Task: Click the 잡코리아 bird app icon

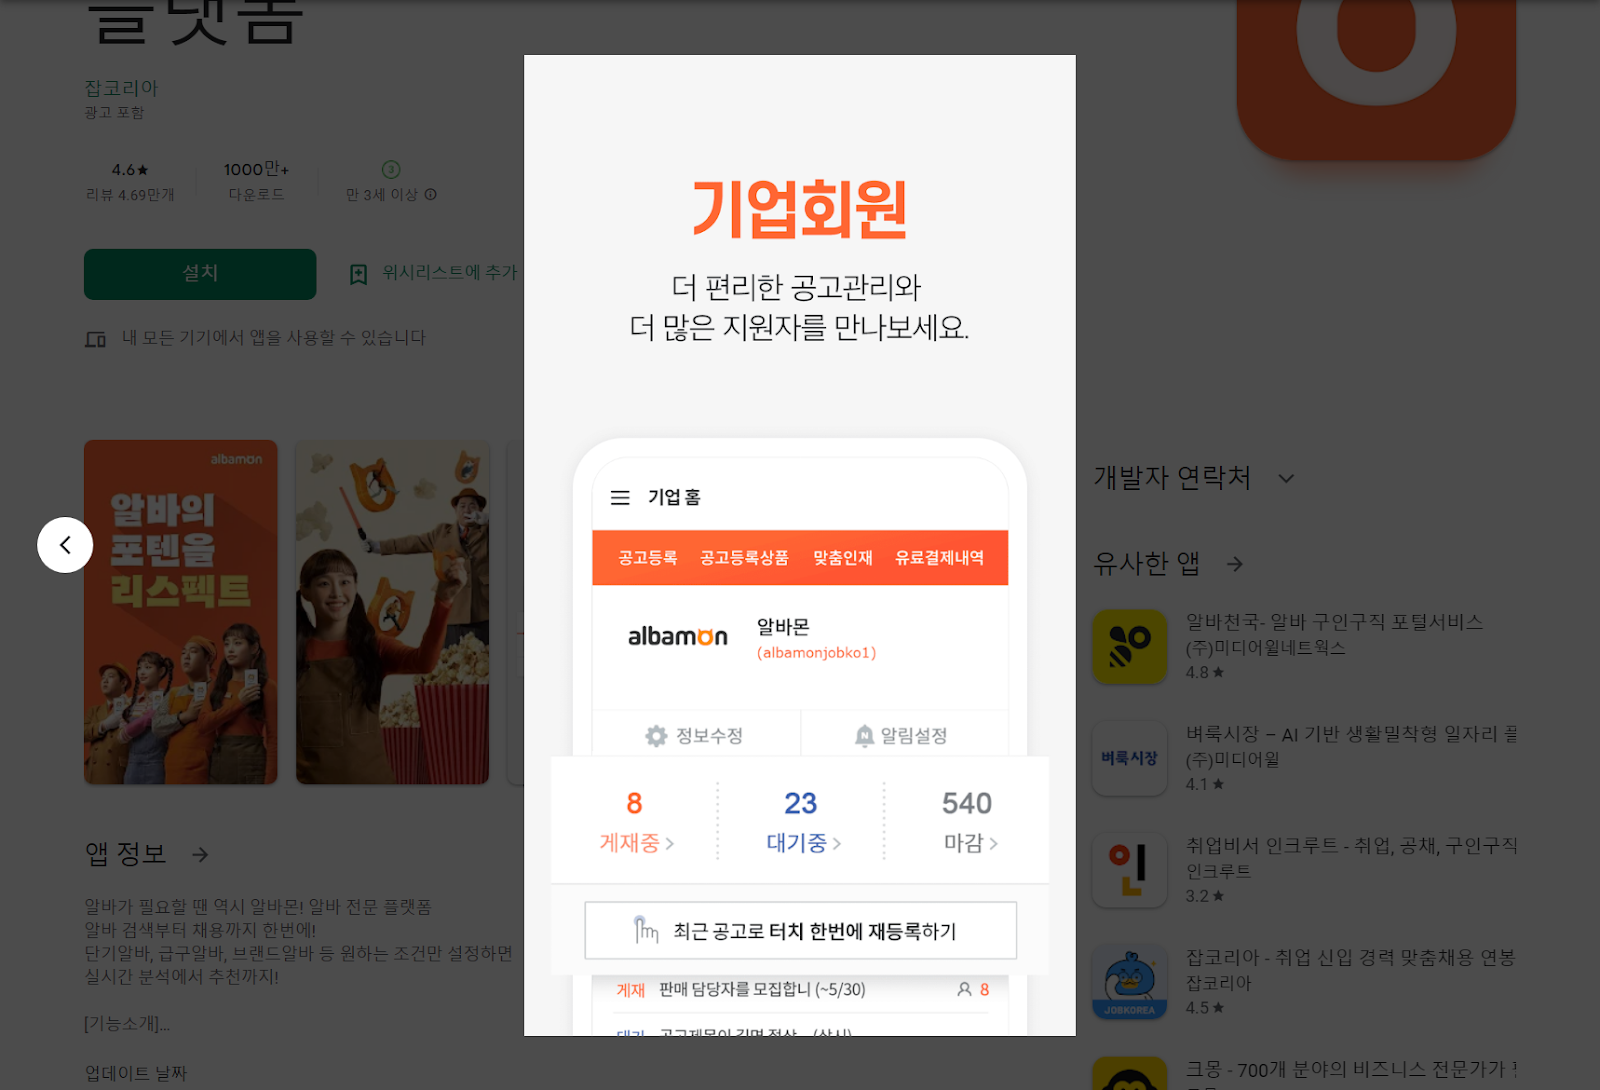Action: 1130,983
